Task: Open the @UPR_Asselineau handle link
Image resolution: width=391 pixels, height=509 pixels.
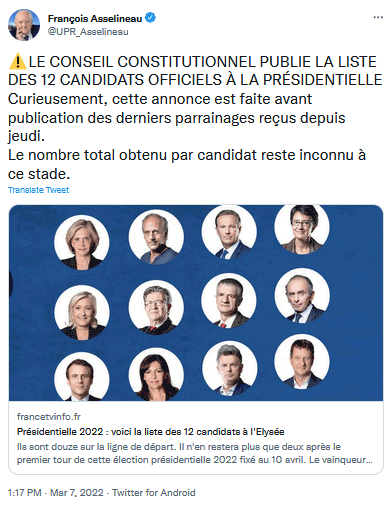Action: (x=88, y=32)
